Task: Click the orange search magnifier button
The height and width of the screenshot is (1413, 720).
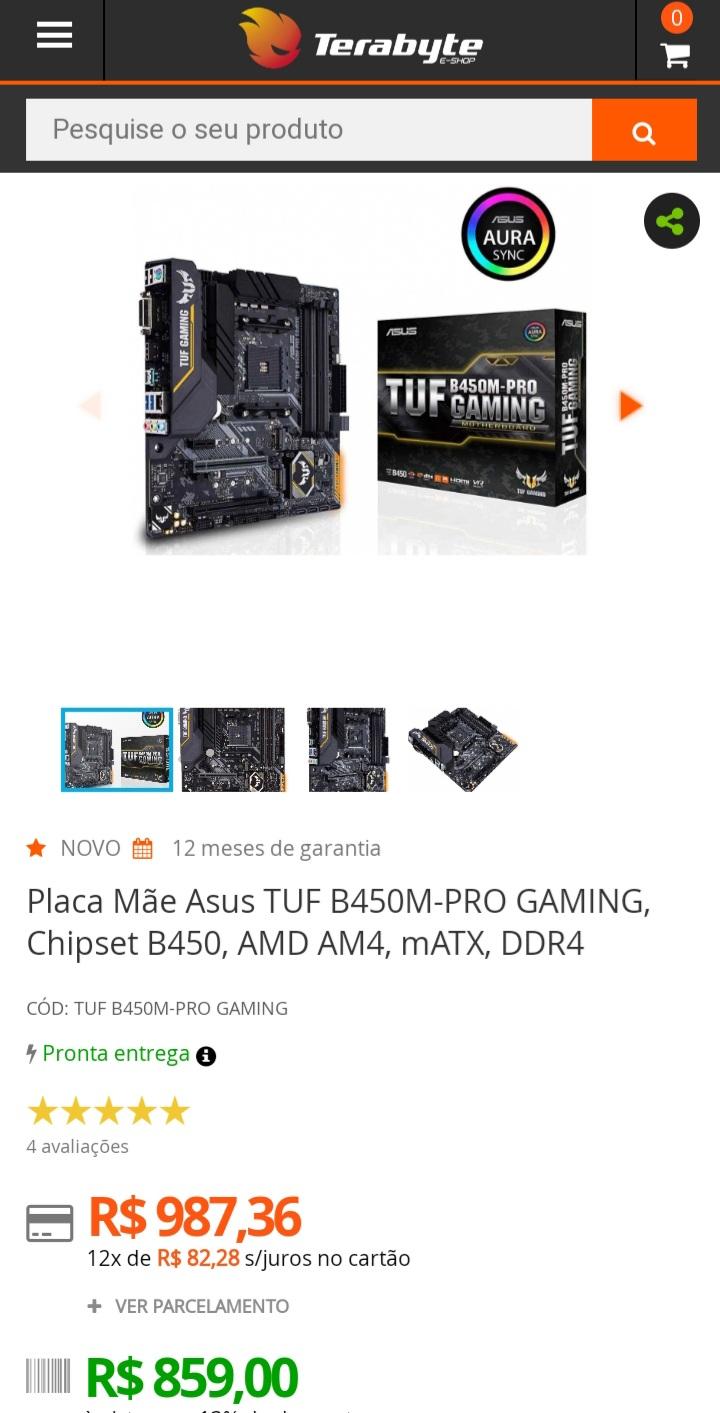Action: pos(644,130)
